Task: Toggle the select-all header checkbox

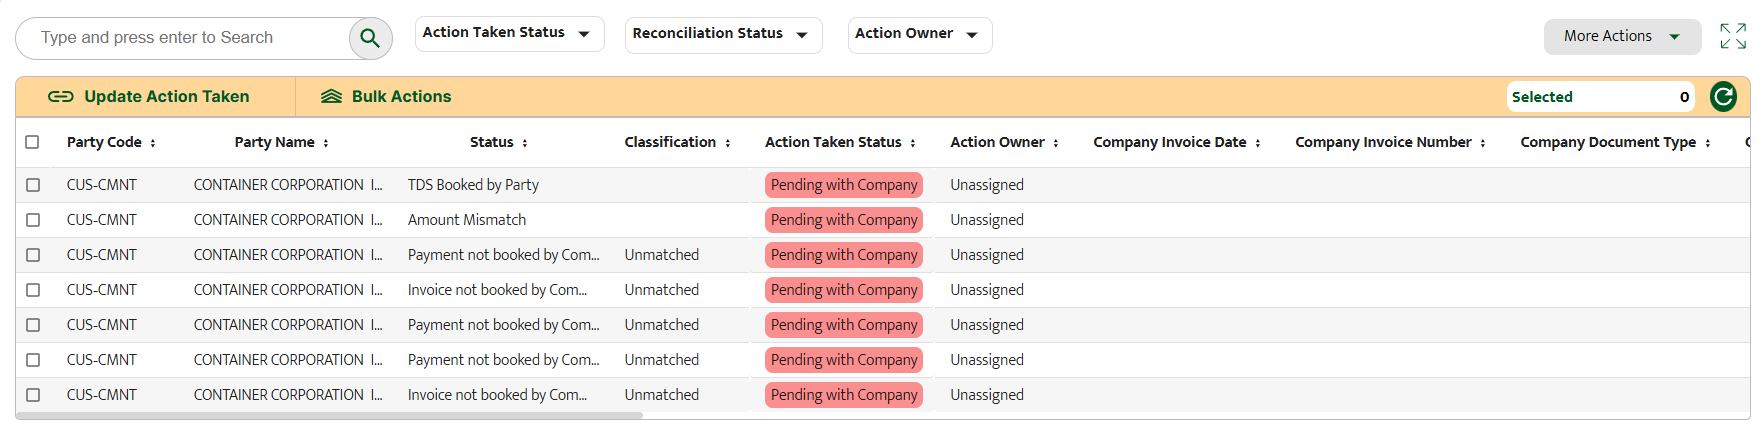Action: [32, 142]
